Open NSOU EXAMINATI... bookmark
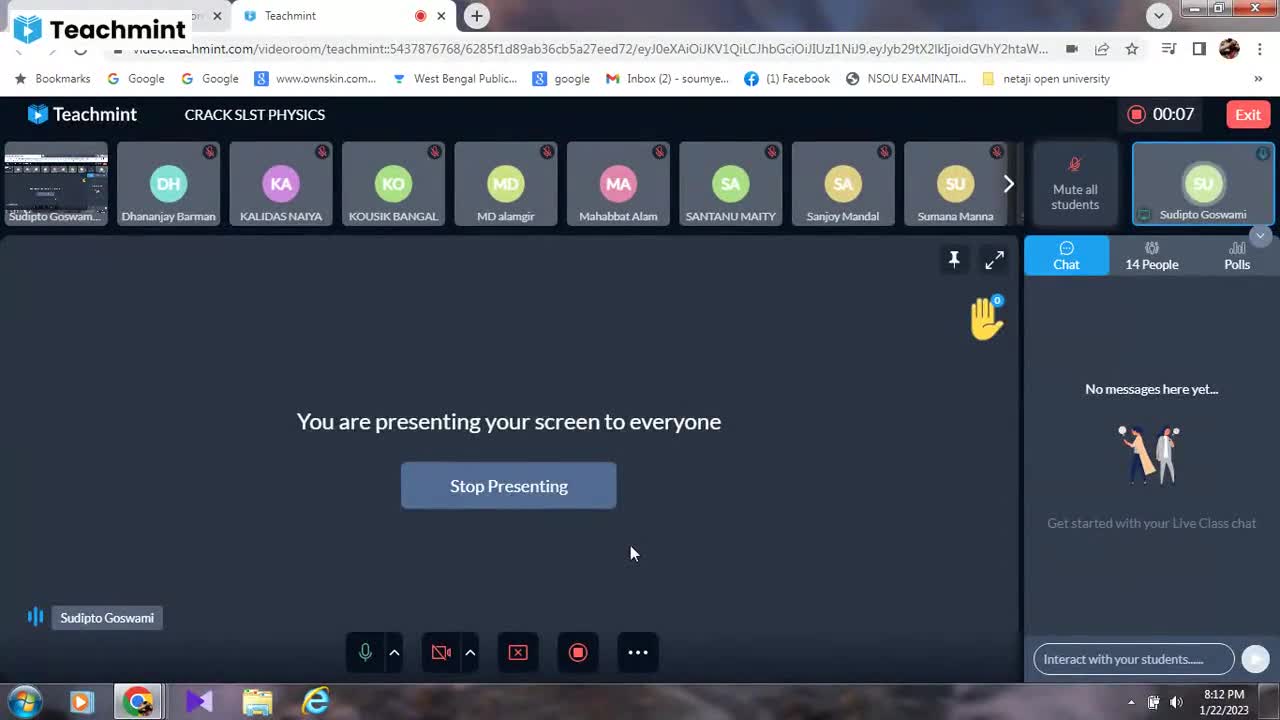Screen dimensions: 1280x720 [x=906, y=78]
